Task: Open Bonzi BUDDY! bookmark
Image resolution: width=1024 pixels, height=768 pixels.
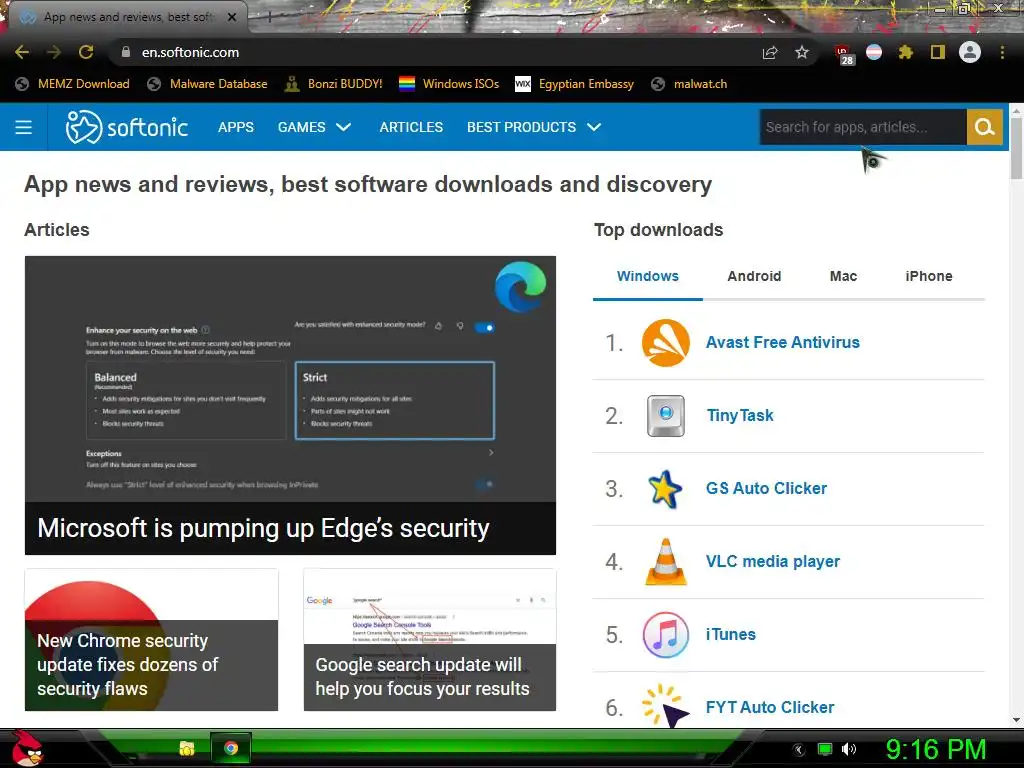Action: (x=334, y=84)
